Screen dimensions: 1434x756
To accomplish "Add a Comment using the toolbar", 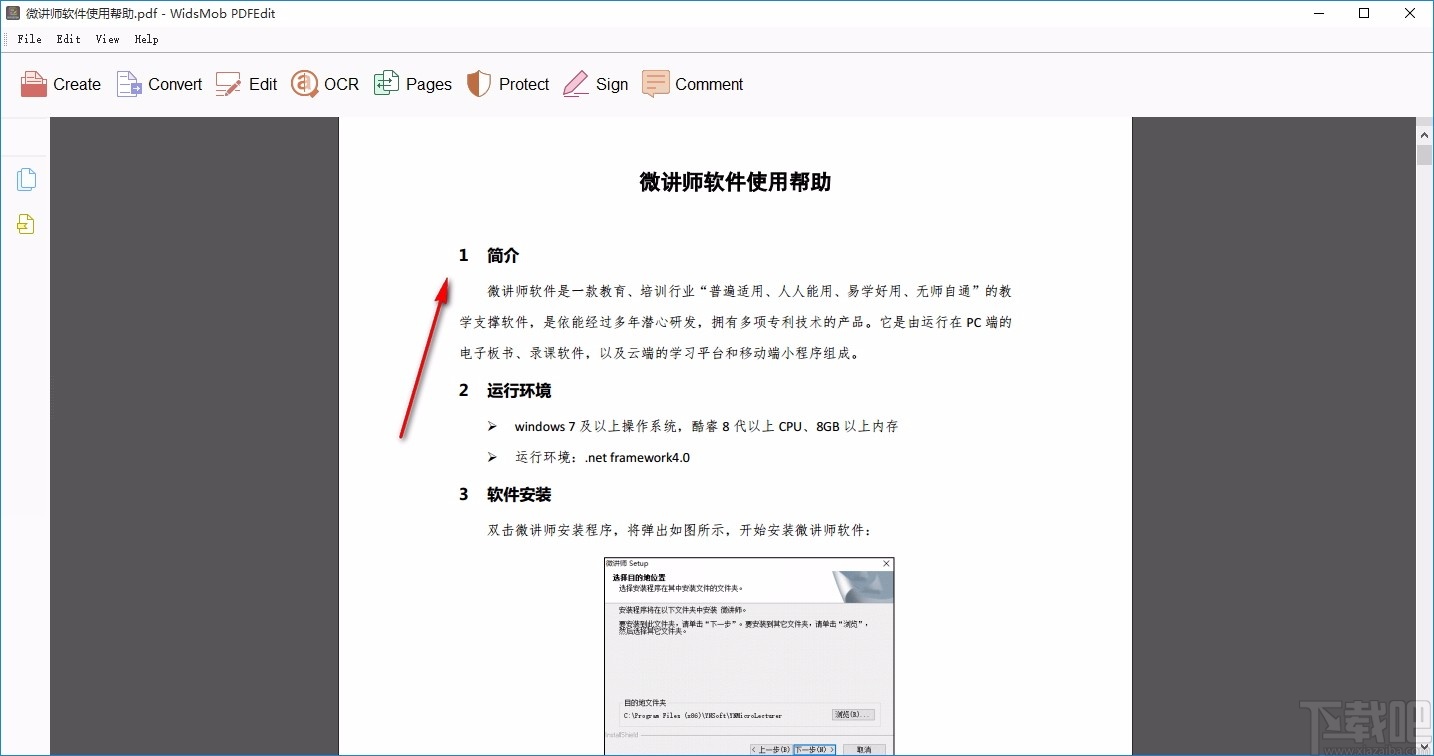I will [692, 84].
